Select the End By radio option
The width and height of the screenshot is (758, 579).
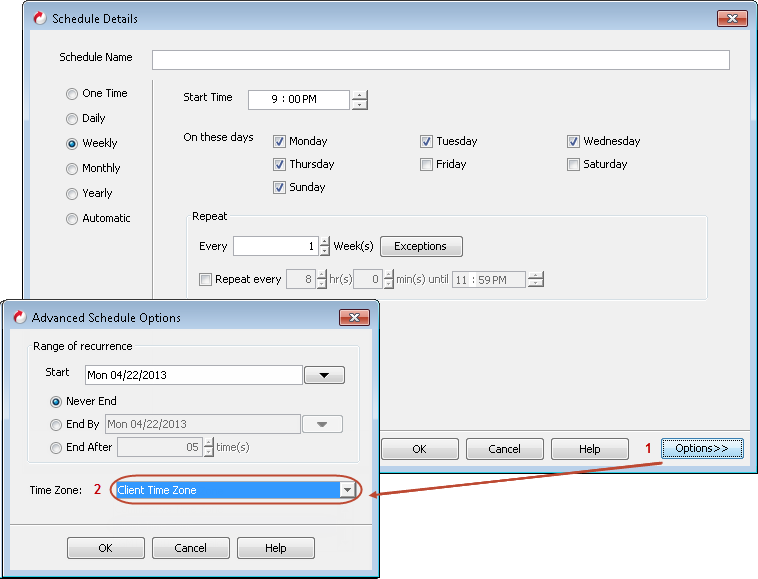coord(57,424)
